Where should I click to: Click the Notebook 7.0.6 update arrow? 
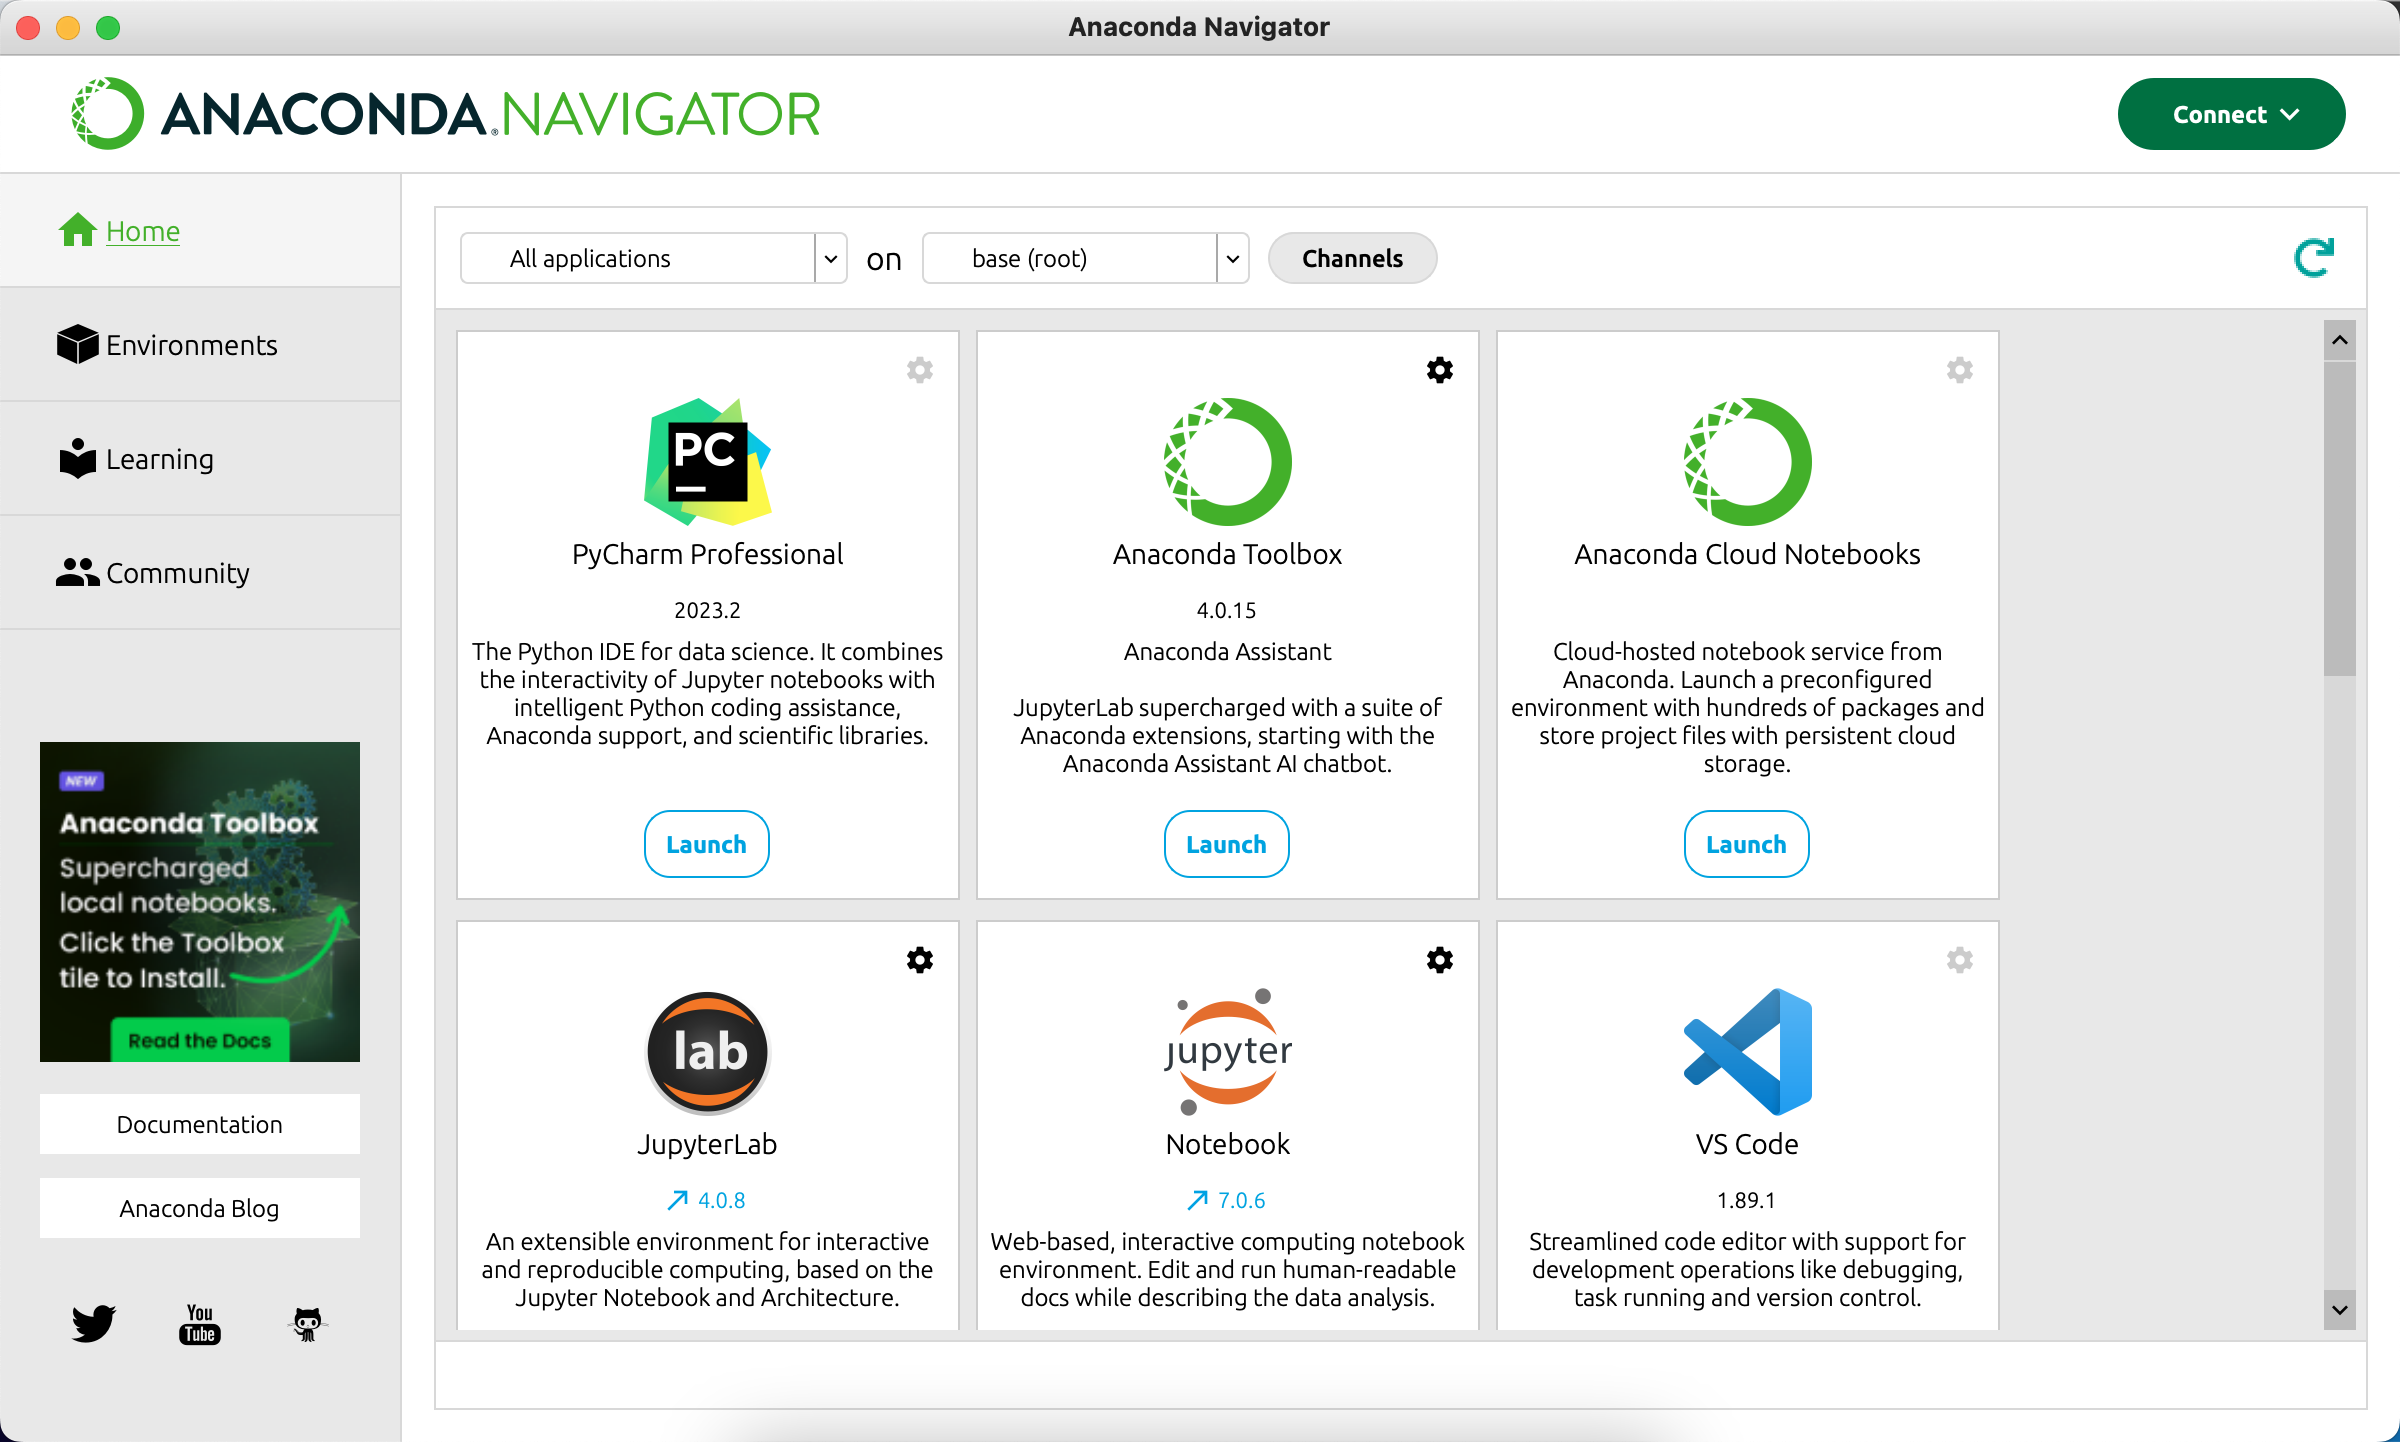pos(1197,1200)
